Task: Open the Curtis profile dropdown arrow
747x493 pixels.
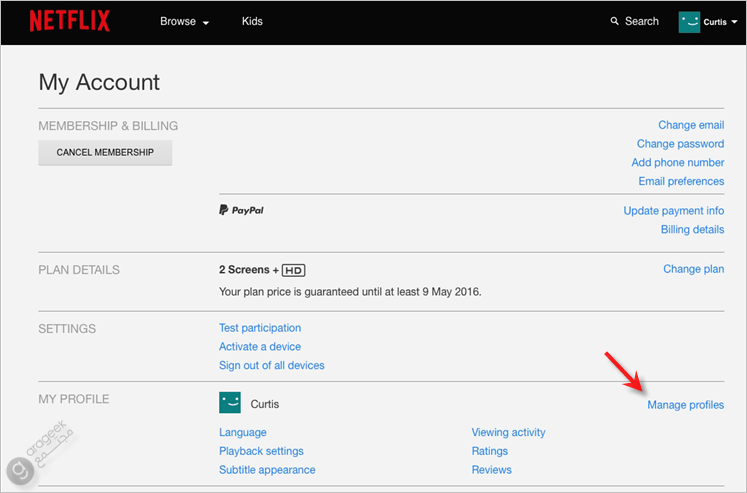Action: click(734, 22)
